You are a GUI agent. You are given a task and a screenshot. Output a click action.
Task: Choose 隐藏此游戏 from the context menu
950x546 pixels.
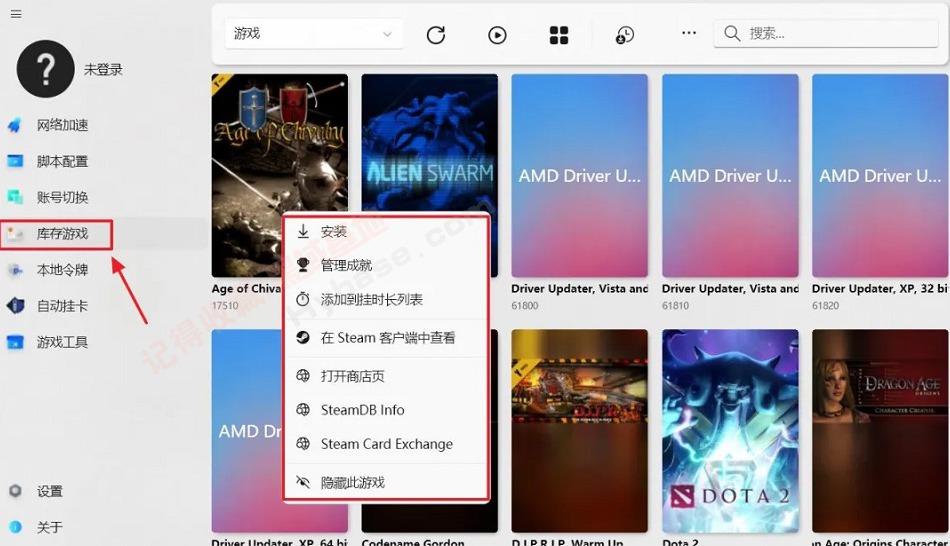pos(386,482)
